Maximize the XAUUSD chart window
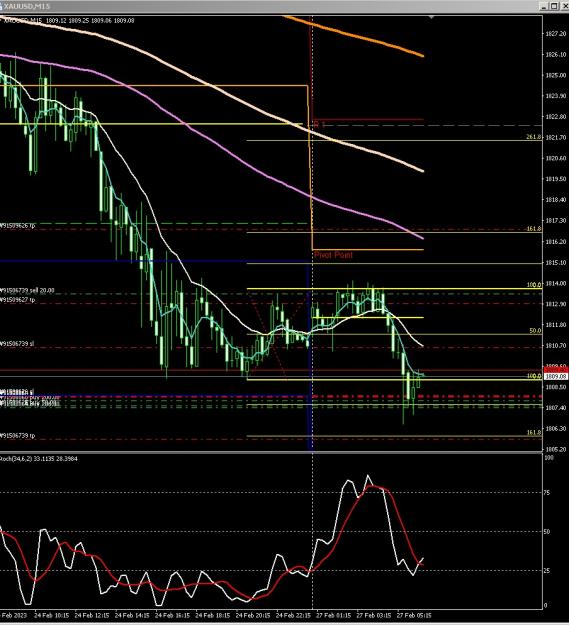The height and width of the screenshot is (625, 569). (555, 6)
